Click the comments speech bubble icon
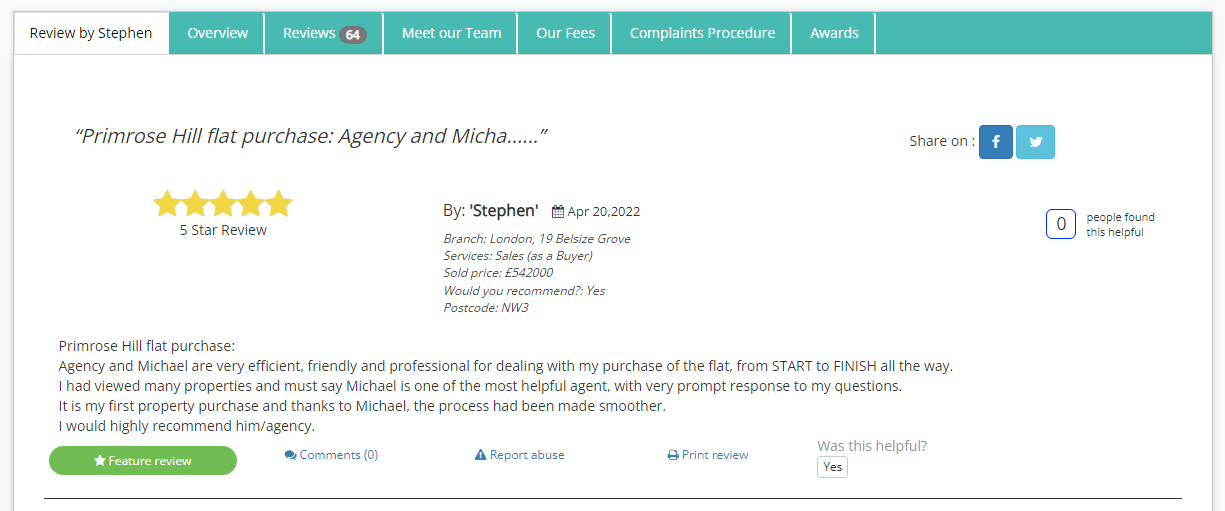 290,455
